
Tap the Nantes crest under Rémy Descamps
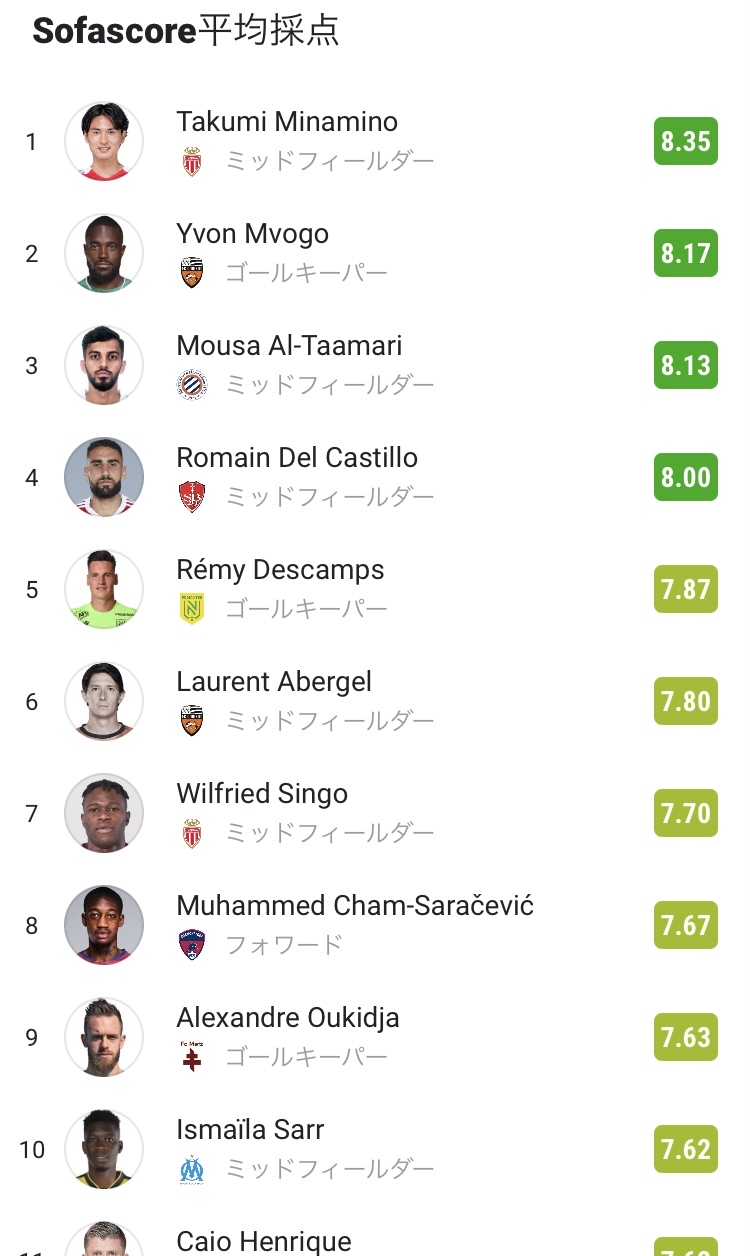tap(192, 609)
